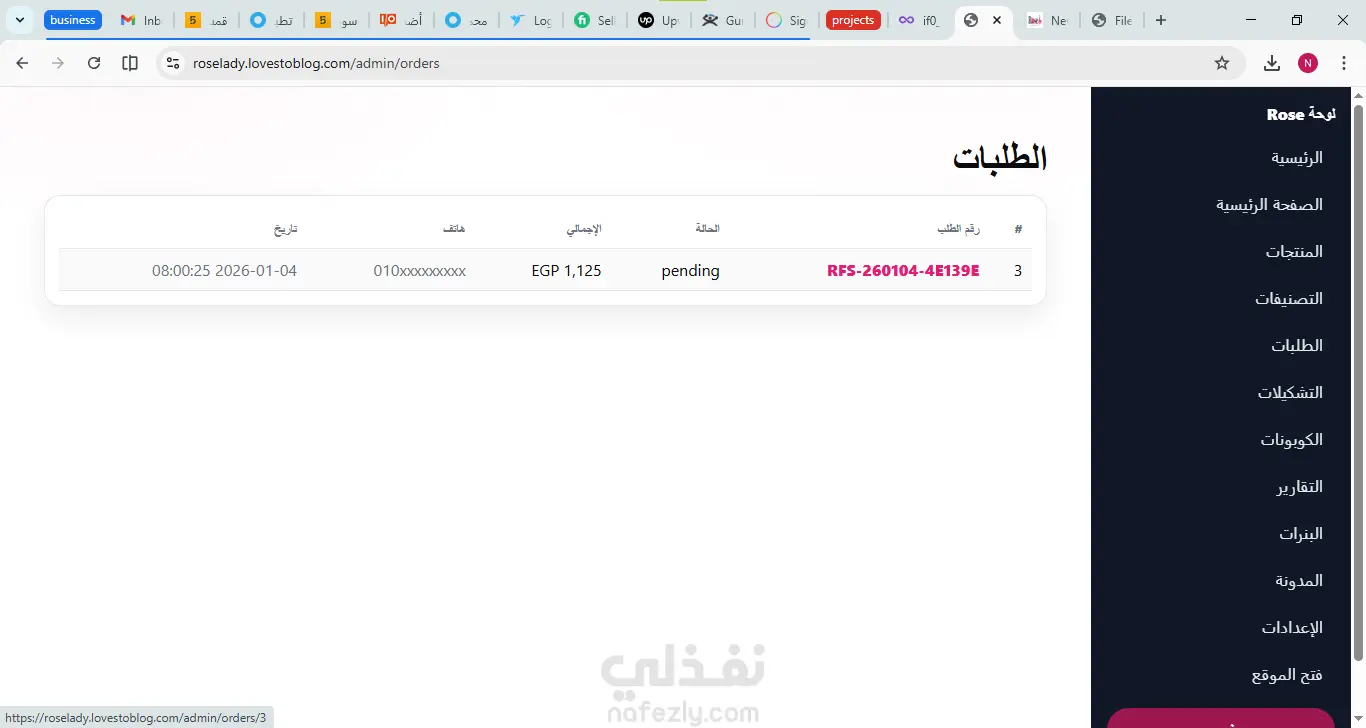Click the الإجمالي column header
The height and width of the screenshot is (728, 1366).
(x=584, y=229)
